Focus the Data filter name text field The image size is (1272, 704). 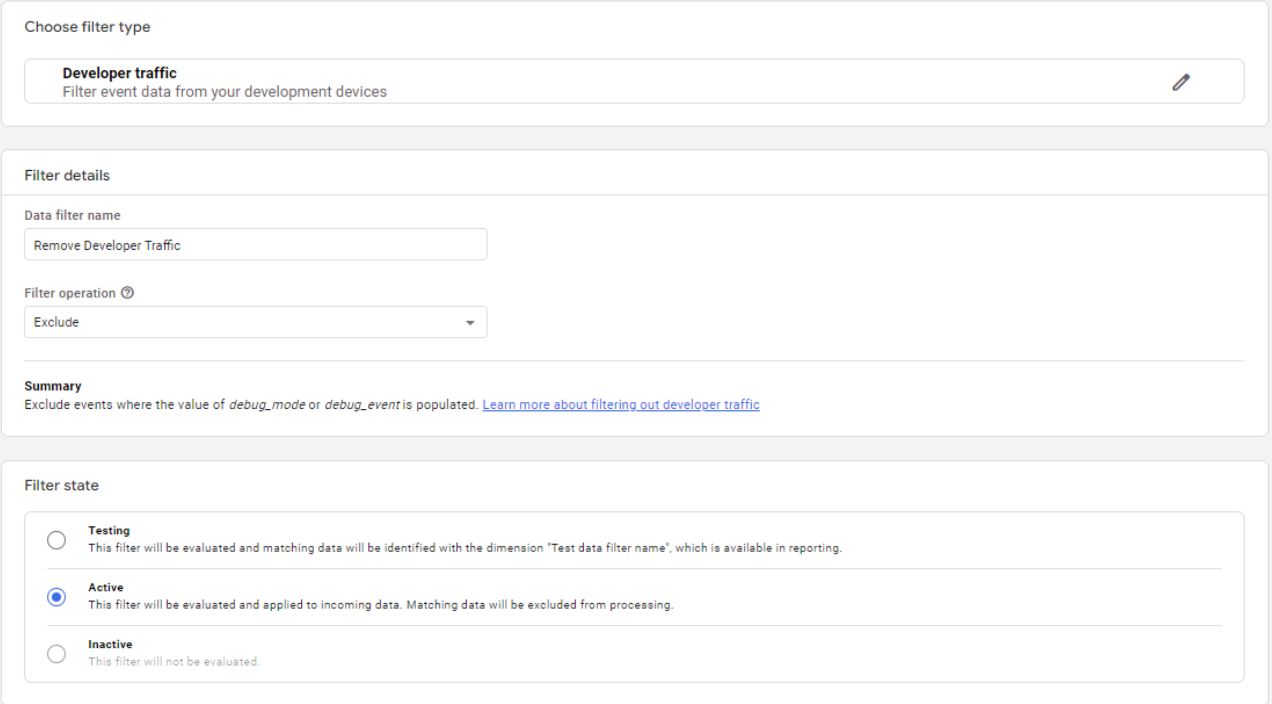255,245
